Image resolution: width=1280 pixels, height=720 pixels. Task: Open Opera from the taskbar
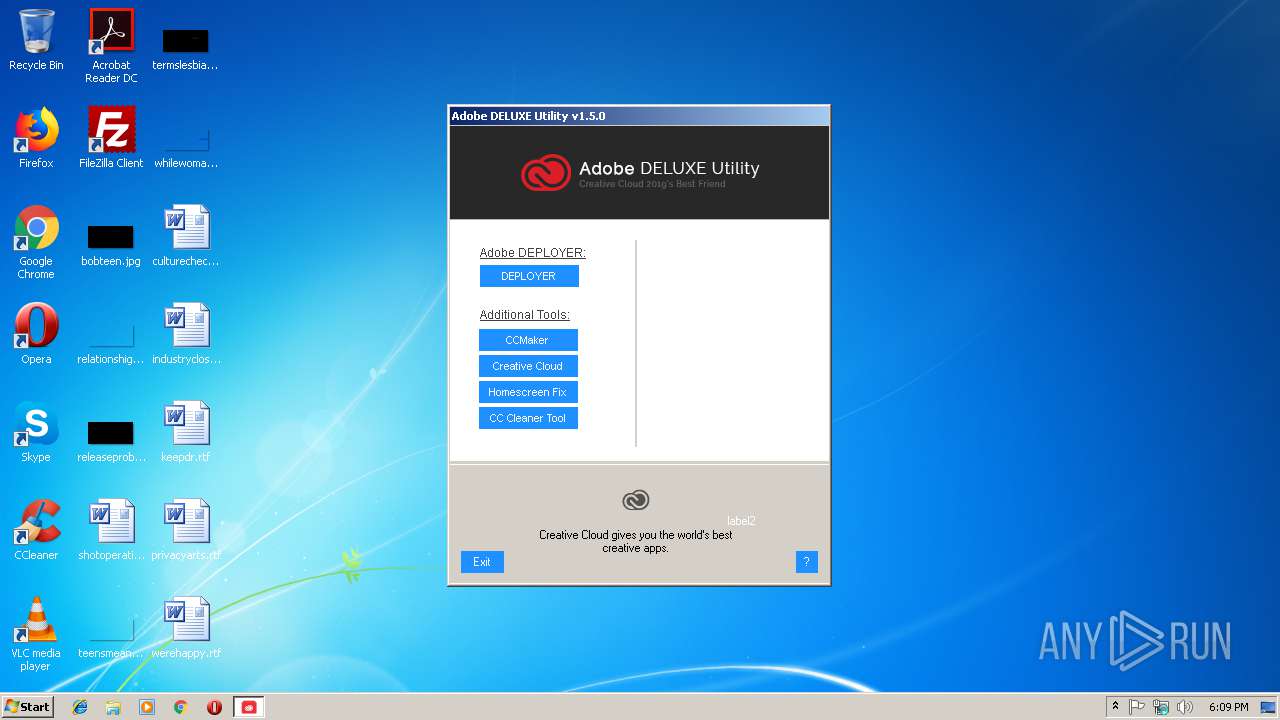[x=214, y=707]
